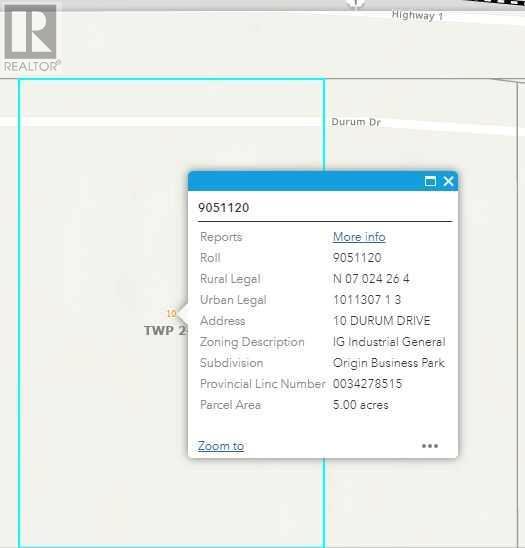Click the popup title 9051120
The image size is (525, 548).
pos(223,208)
